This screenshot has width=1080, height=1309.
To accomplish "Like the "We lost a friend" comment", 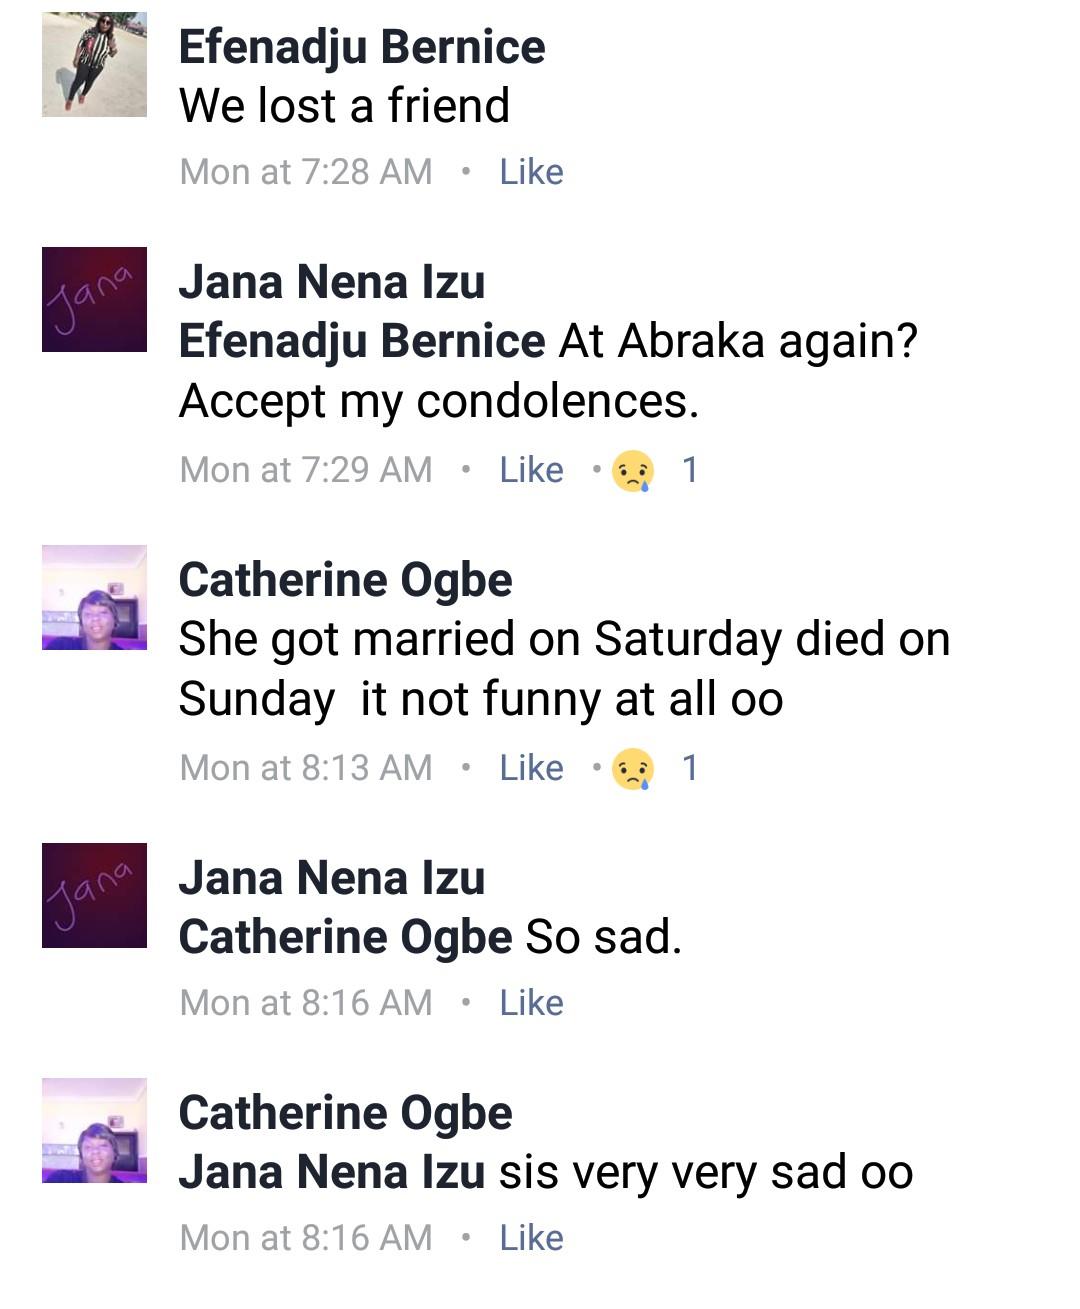I will click(531, 172).
